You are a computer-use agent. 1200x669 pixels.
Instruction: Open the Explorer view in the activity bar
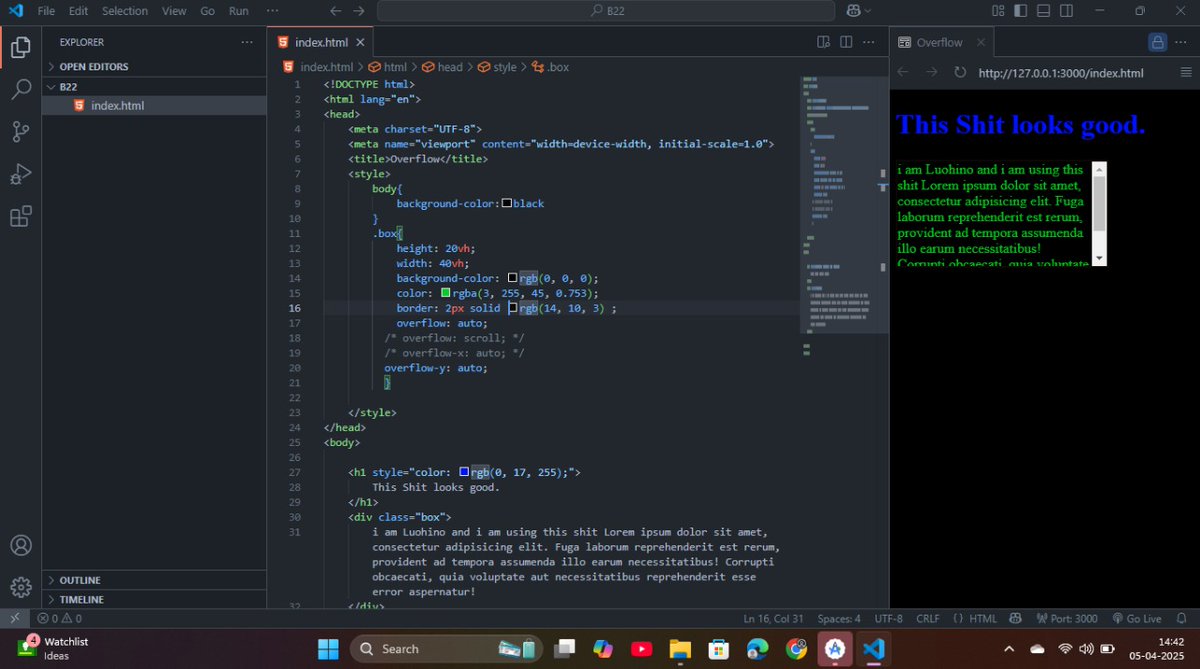(20, 47)
